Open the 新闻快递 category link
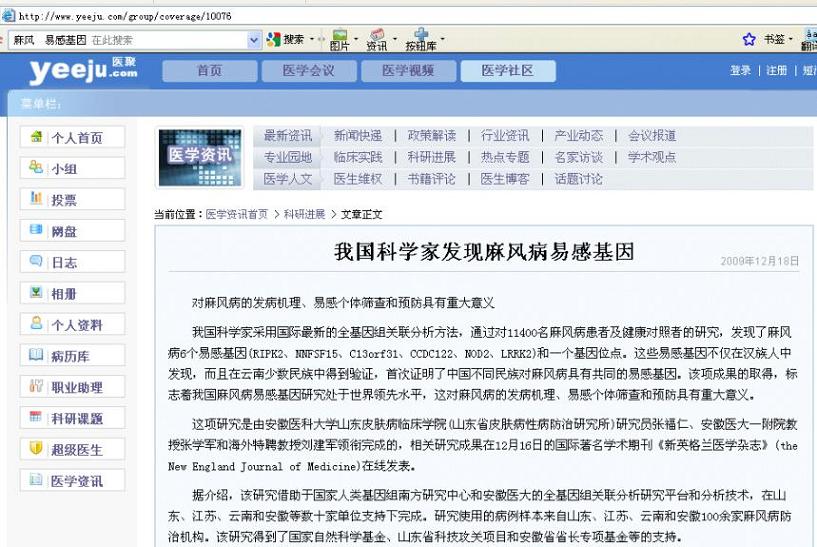 [357, 136]
